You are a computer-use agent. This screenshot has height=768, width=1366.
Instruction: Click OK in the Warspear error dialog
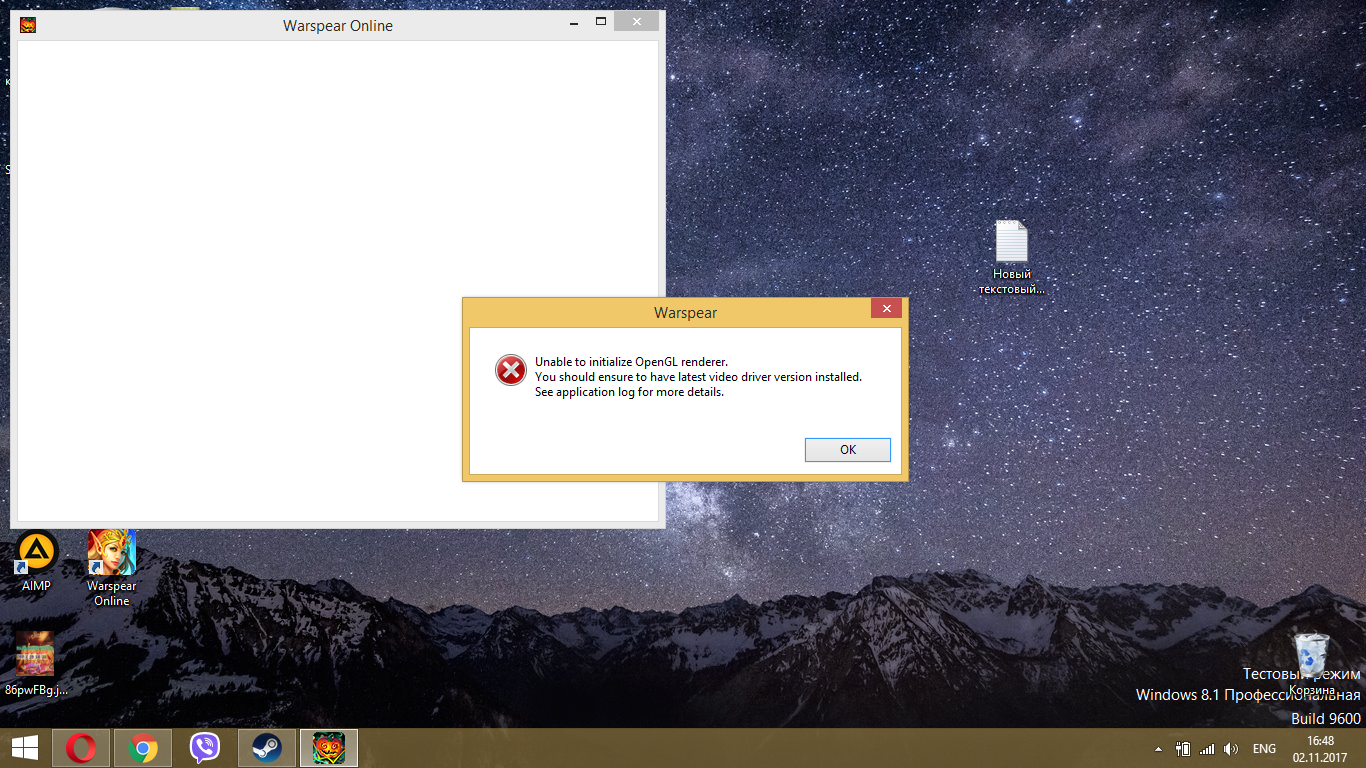click(x=847, y=450)
